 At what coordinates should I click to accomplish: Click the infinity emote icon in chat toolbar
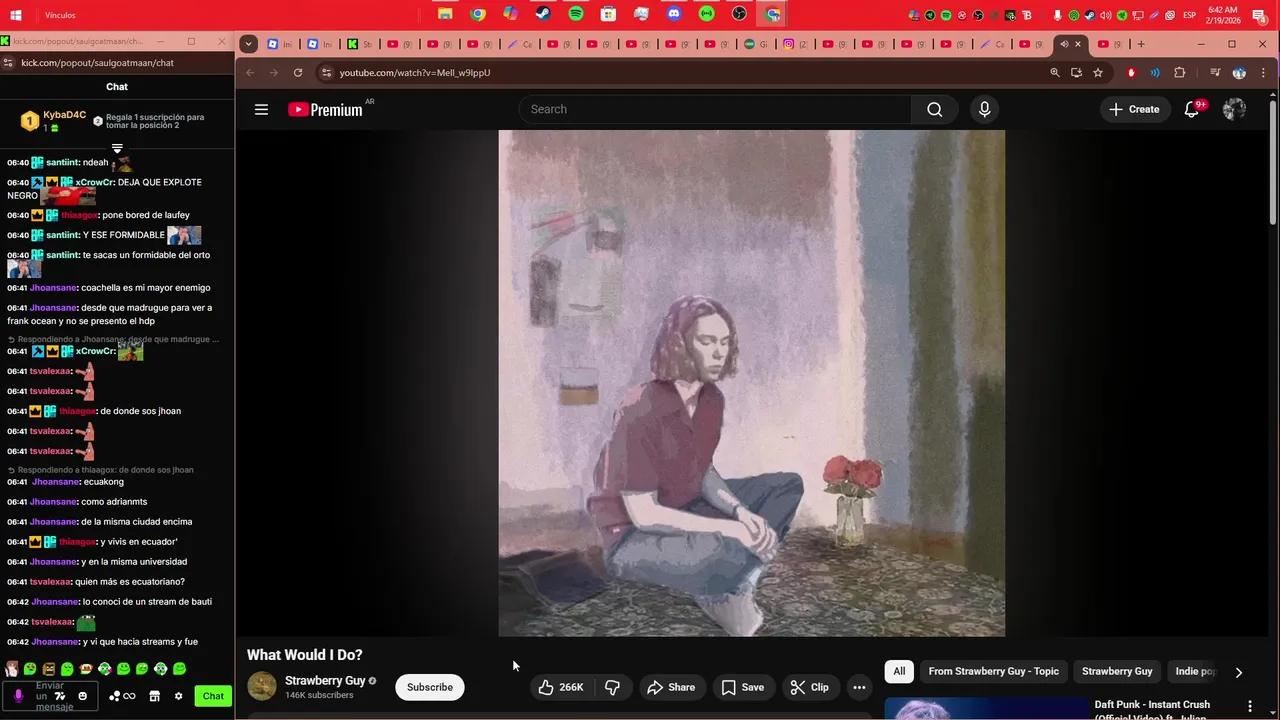coord(128,696)
